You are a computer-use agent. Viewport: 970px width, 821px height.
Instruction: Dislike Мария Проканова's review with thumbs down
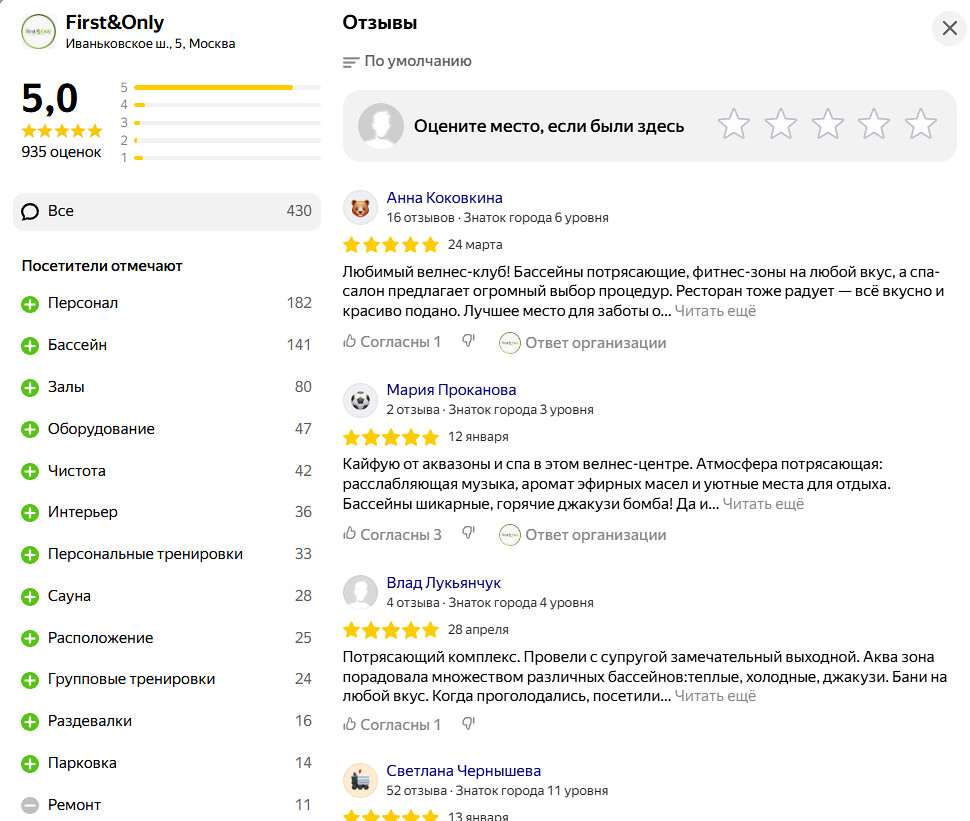468,534
